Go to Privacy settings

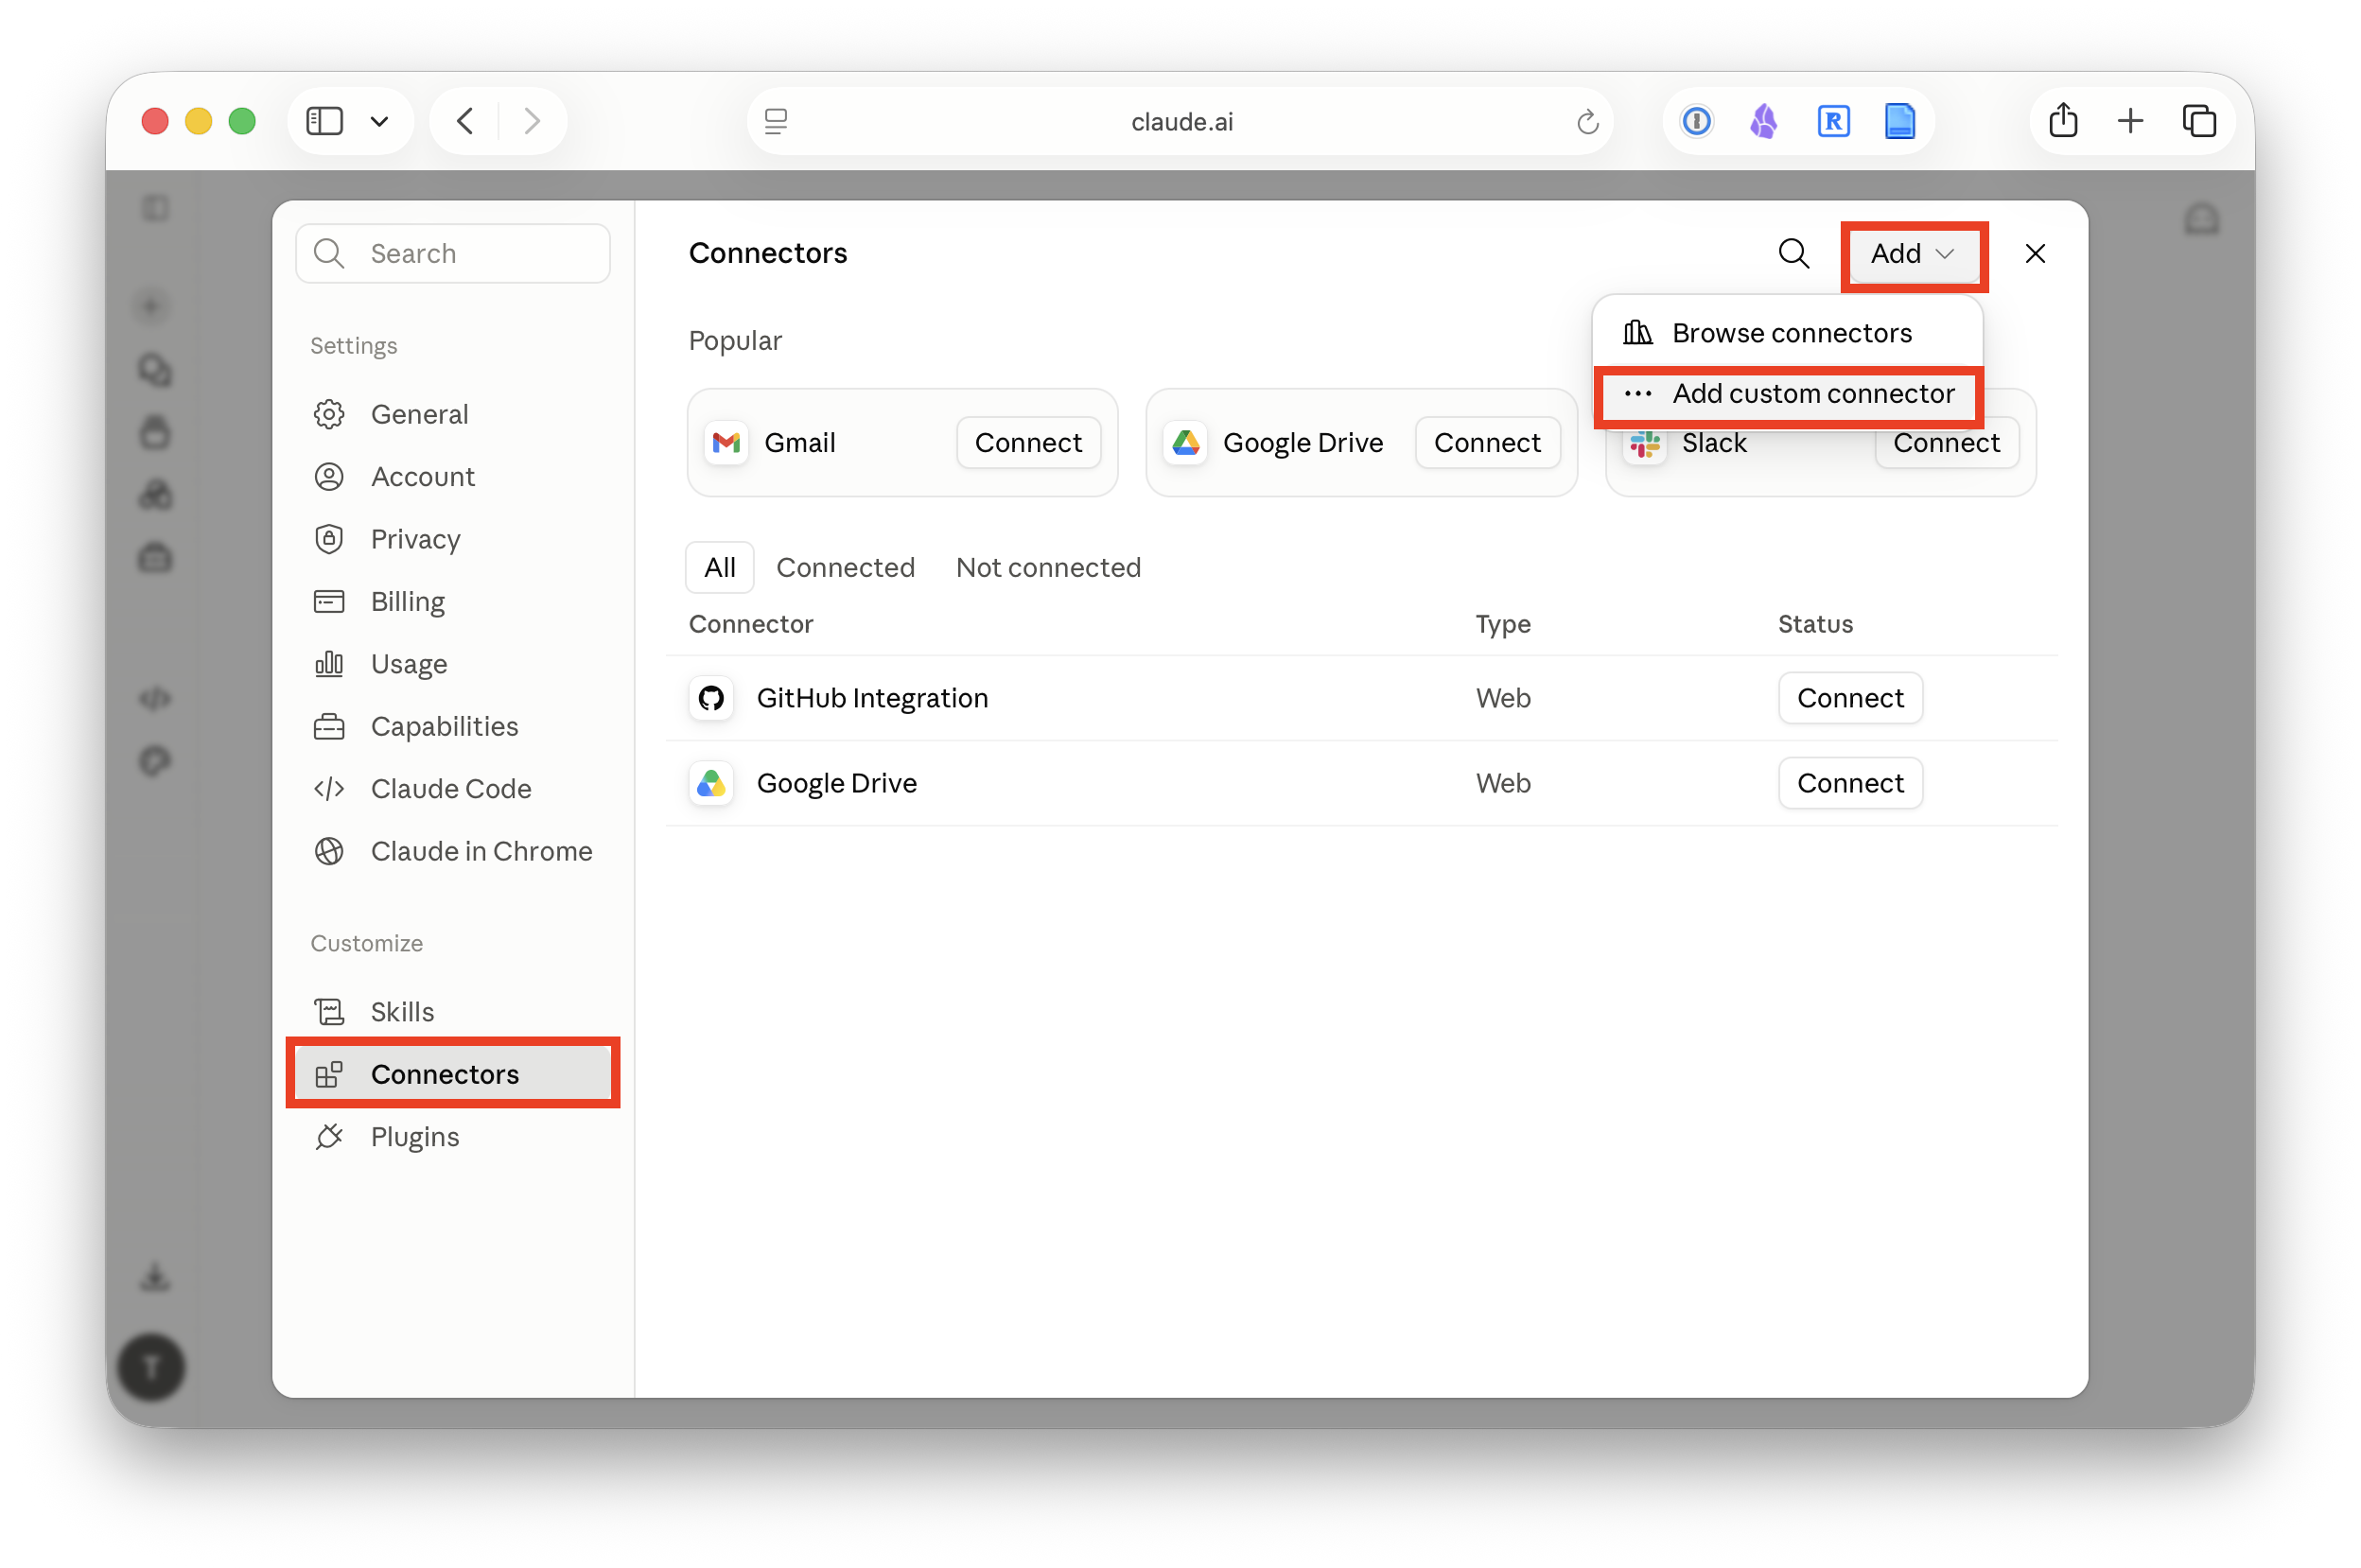[x=453, y=539]
